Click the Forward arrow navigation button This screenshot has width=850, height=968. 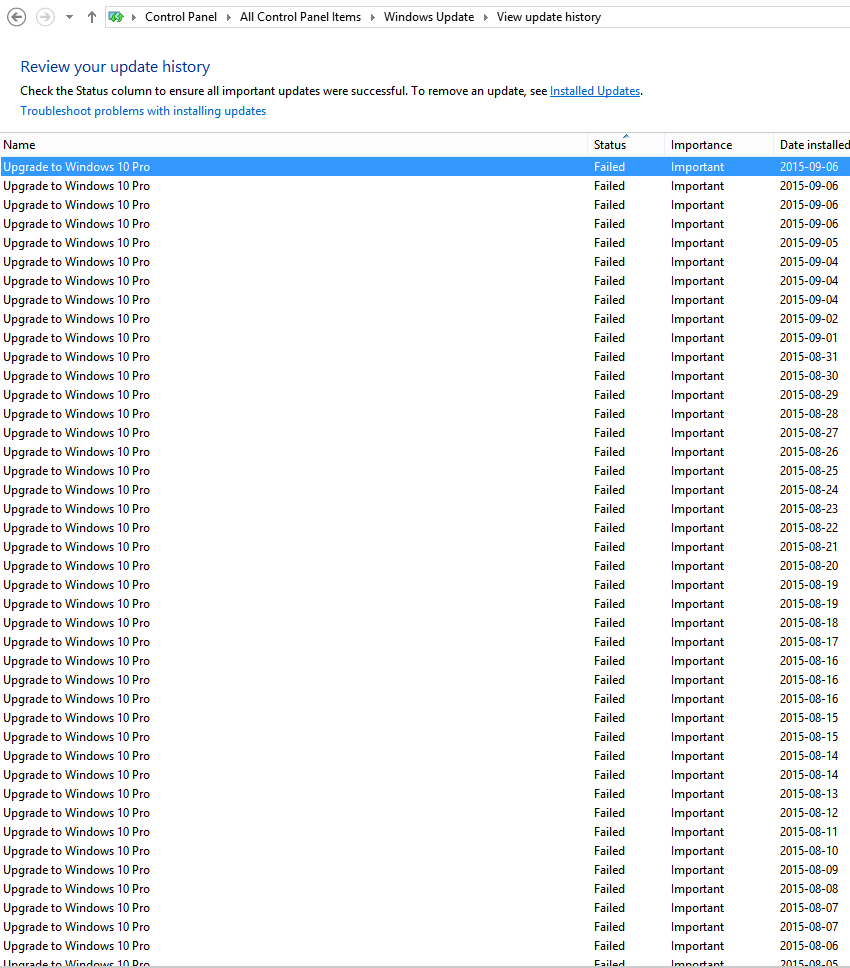click(45, 17)
